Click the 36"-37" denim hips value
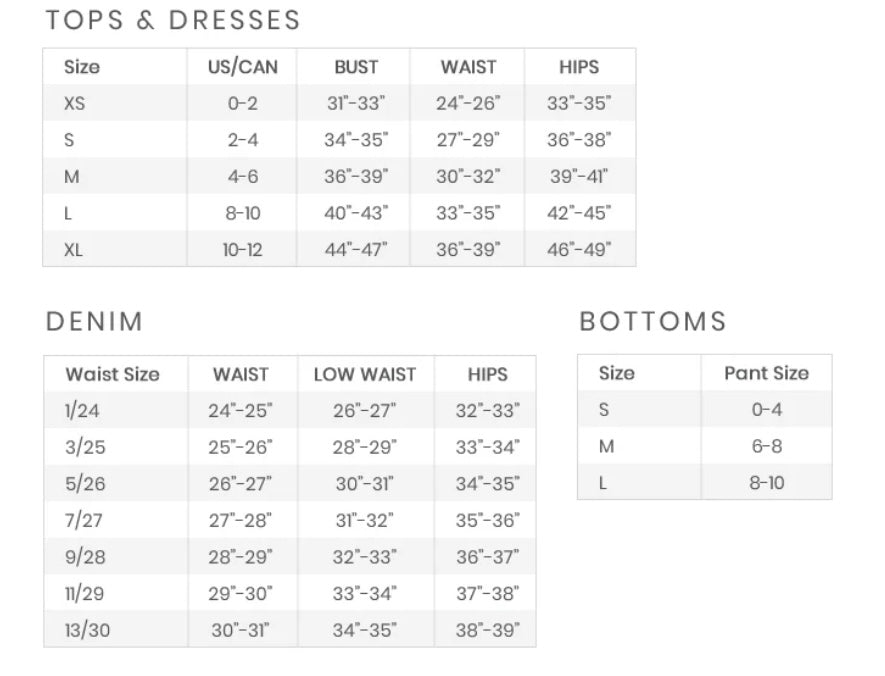885x676 pixels. click(x=488, y=557)
